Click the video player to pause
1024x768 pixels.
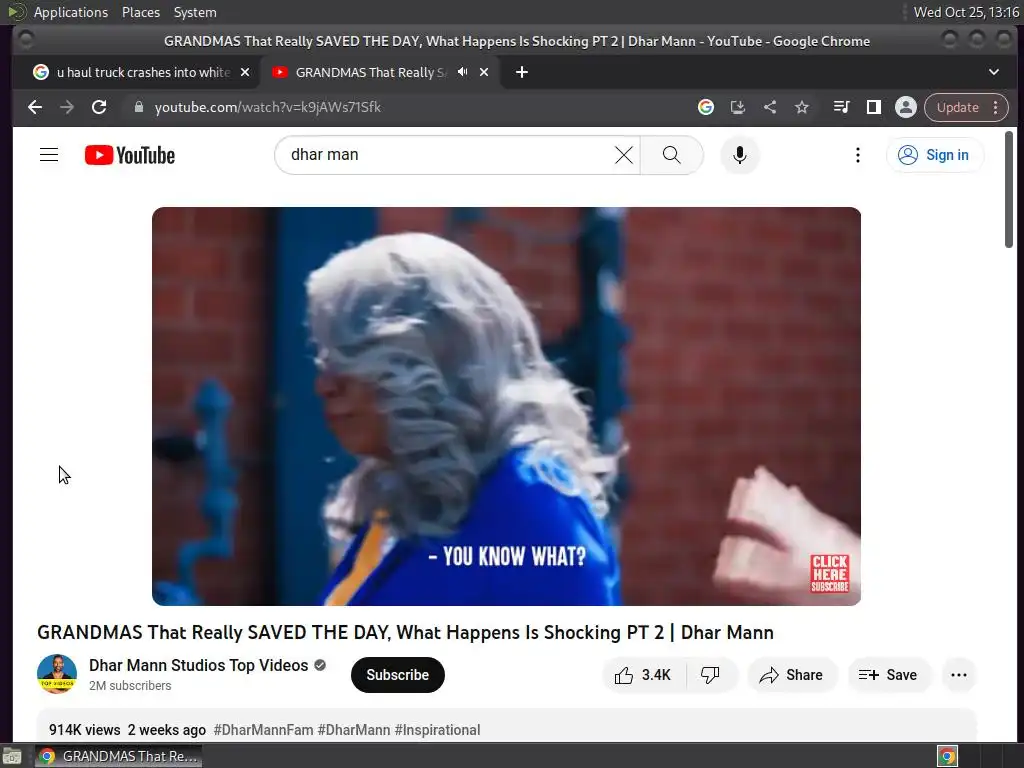click(x=506, y=406)
